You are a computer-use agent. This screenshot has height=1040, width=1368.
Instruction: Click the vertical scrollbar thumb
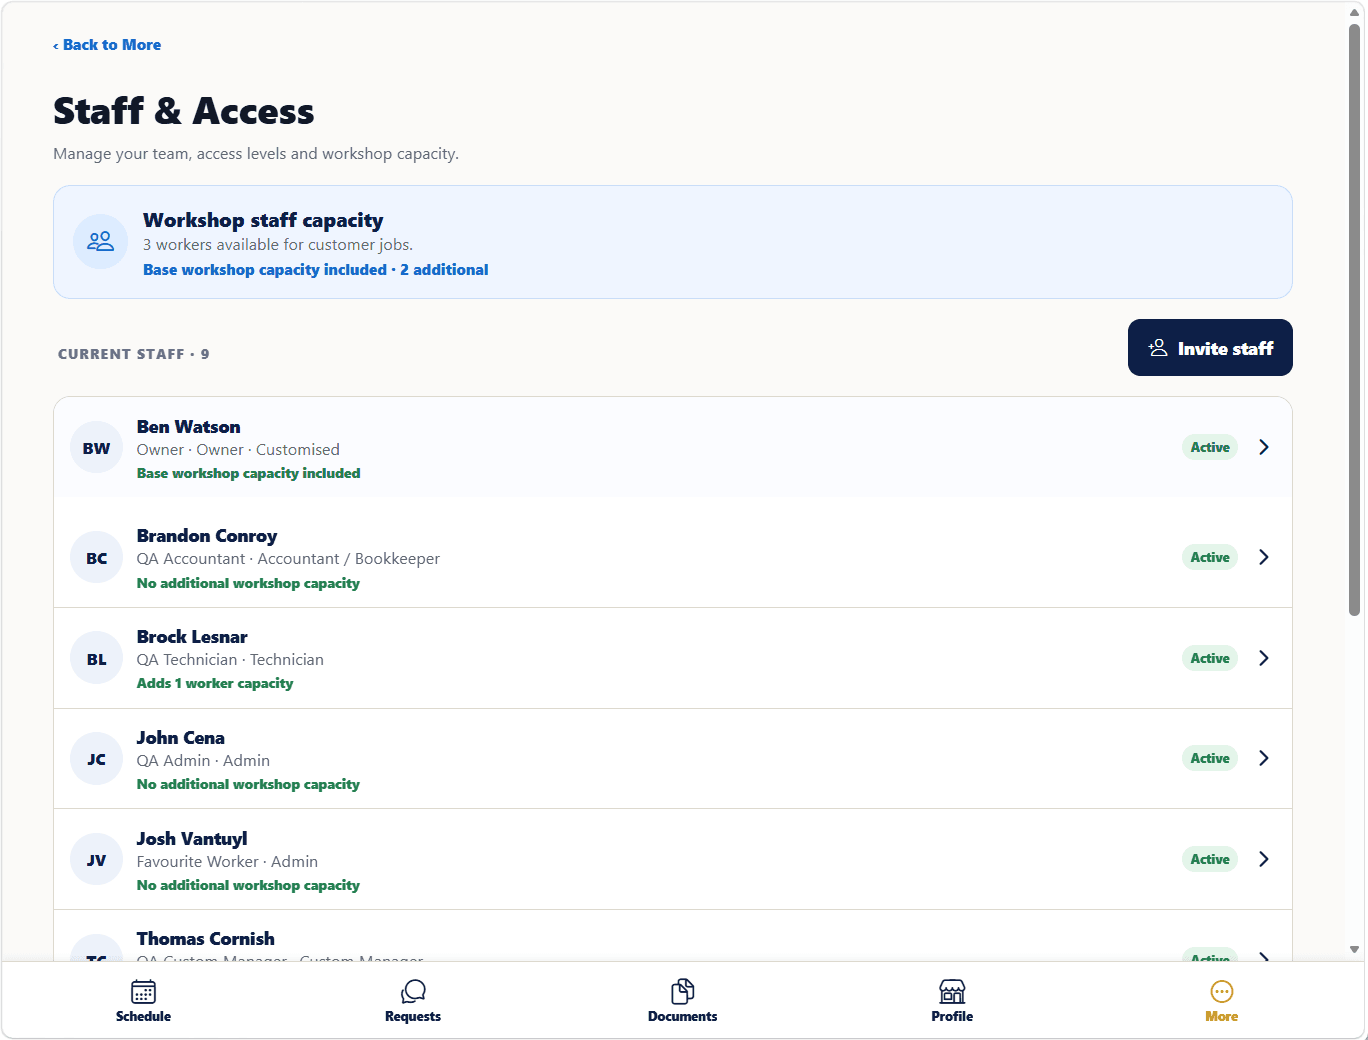click(x=1355, y=318)
